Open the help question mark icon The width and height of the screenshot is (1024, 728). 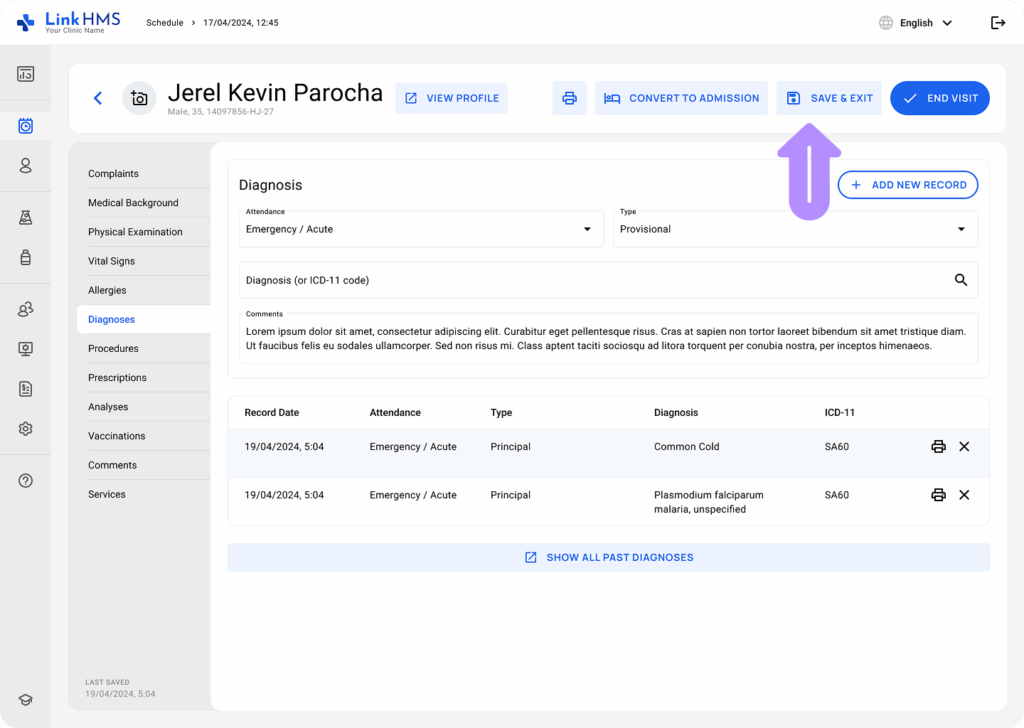[x=26, y=480]
